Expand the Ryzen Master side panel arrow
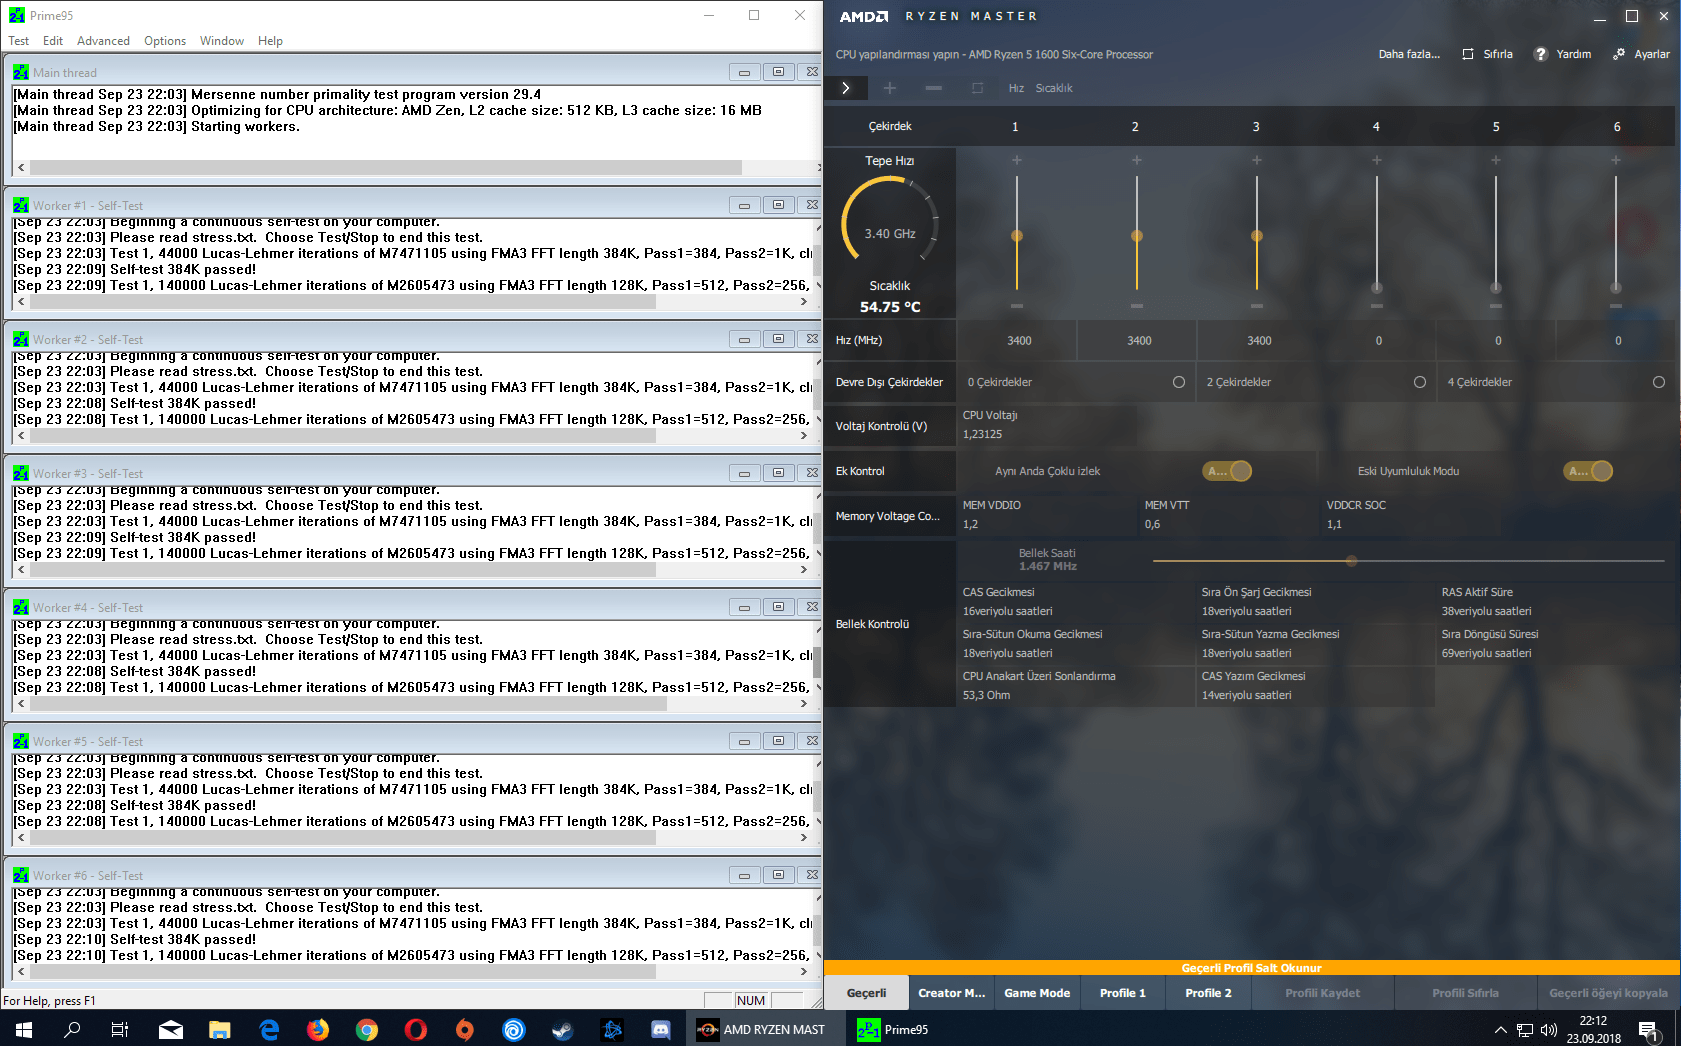The height and width of the screenshot is (1046, 1681). pos(846,88)
